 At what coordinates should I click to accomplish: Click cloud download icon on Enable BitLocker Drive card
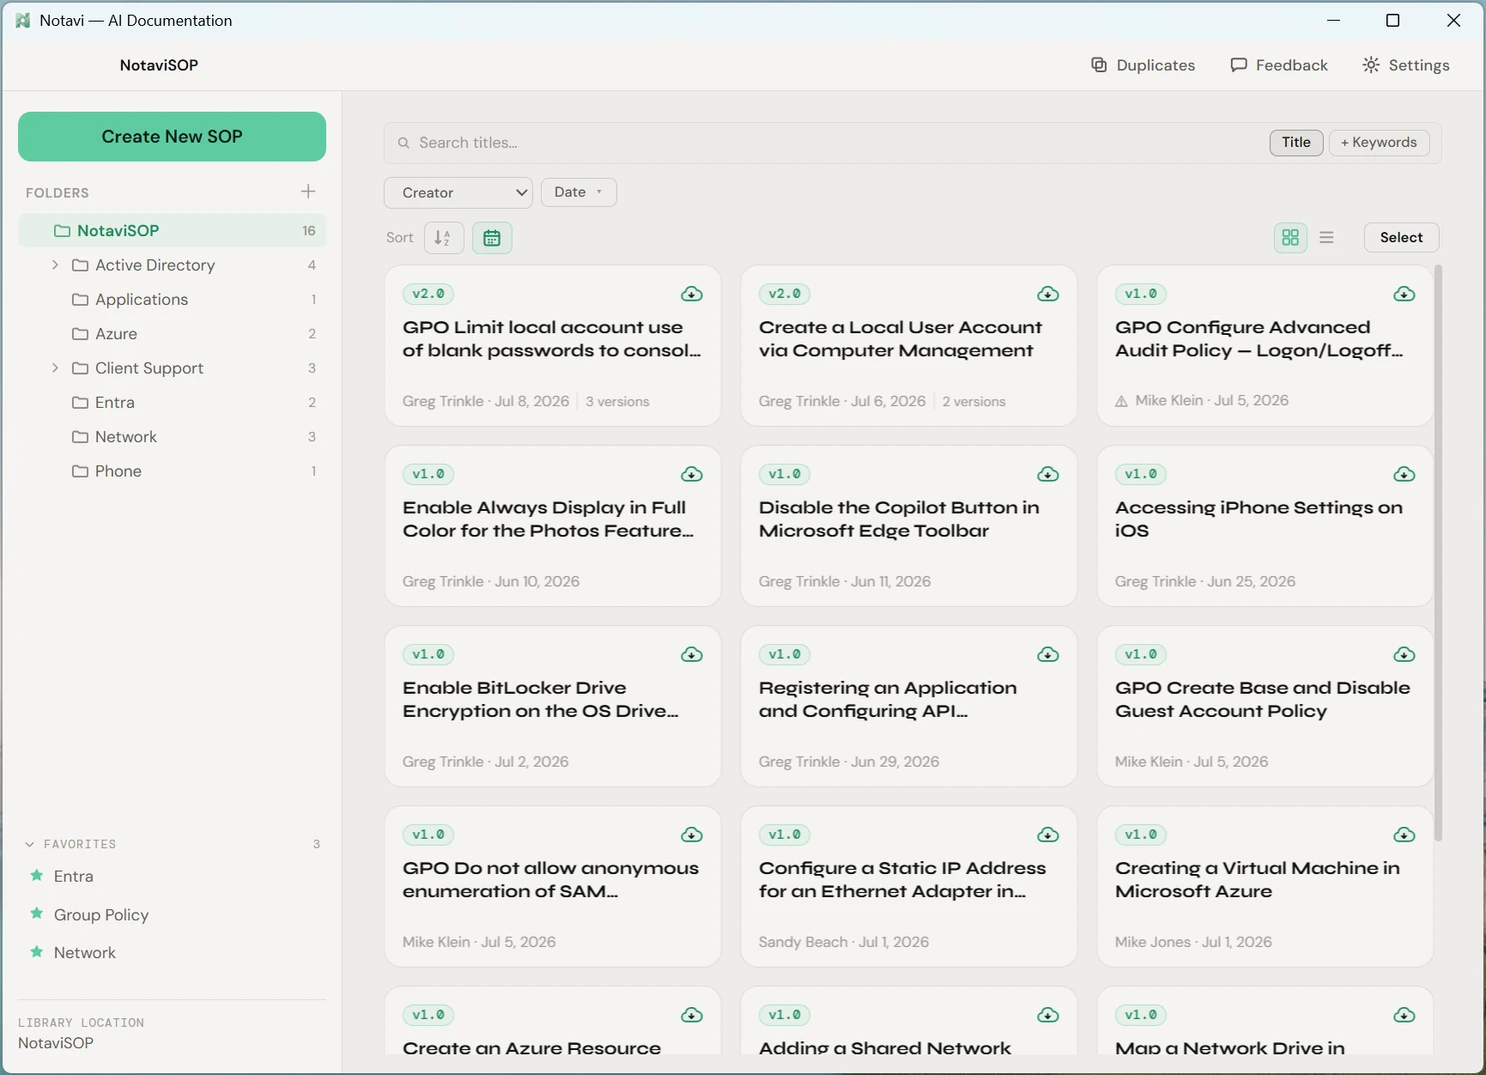(x=691, y=655)
